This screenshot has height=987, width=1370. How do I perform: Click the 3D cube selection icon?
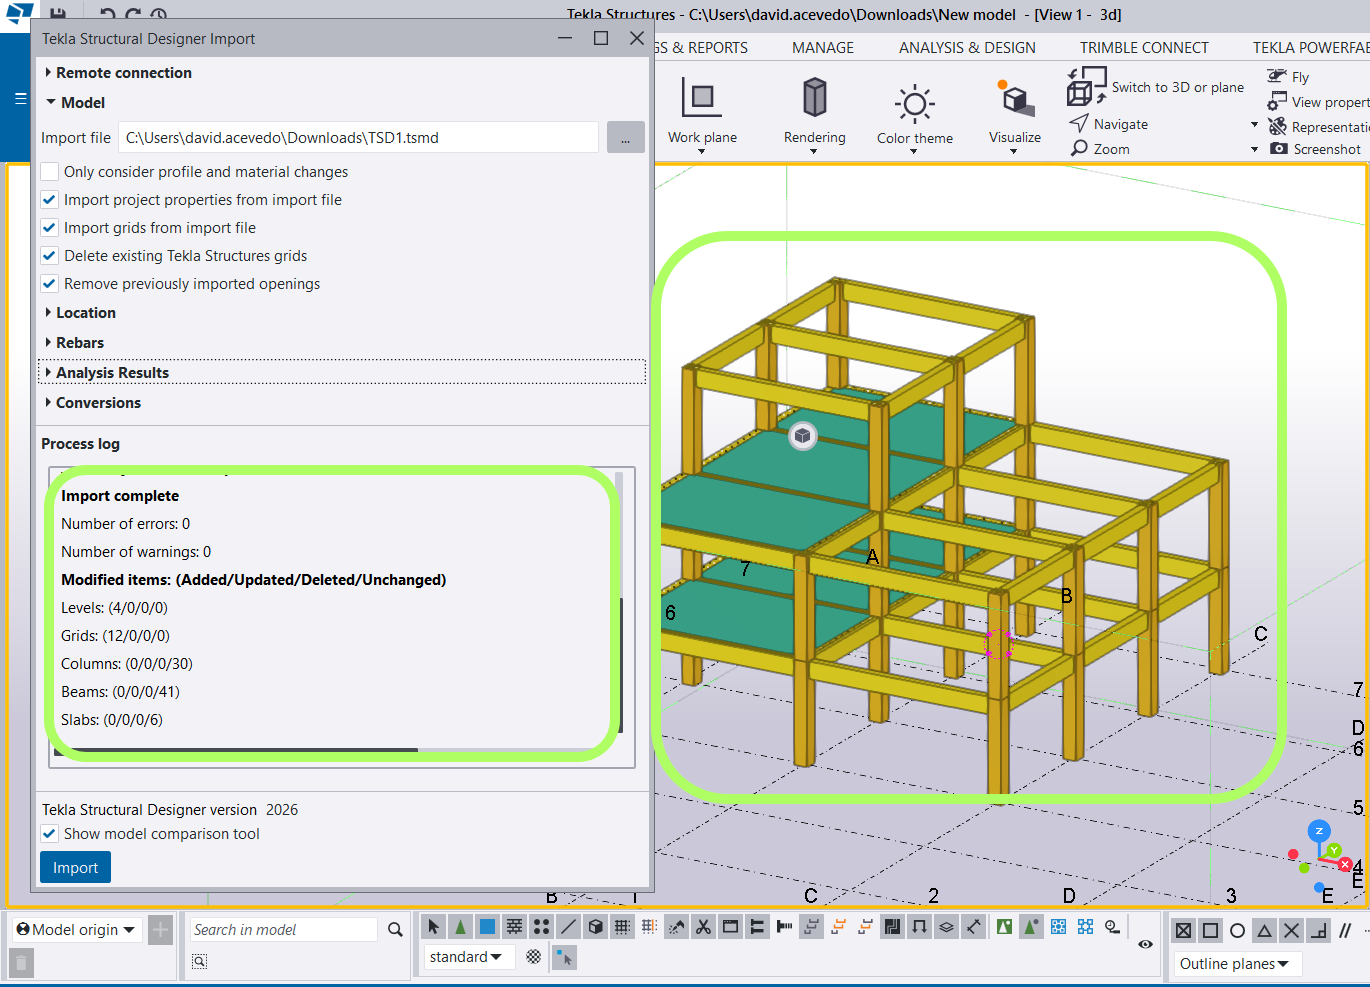coord(595,927)
